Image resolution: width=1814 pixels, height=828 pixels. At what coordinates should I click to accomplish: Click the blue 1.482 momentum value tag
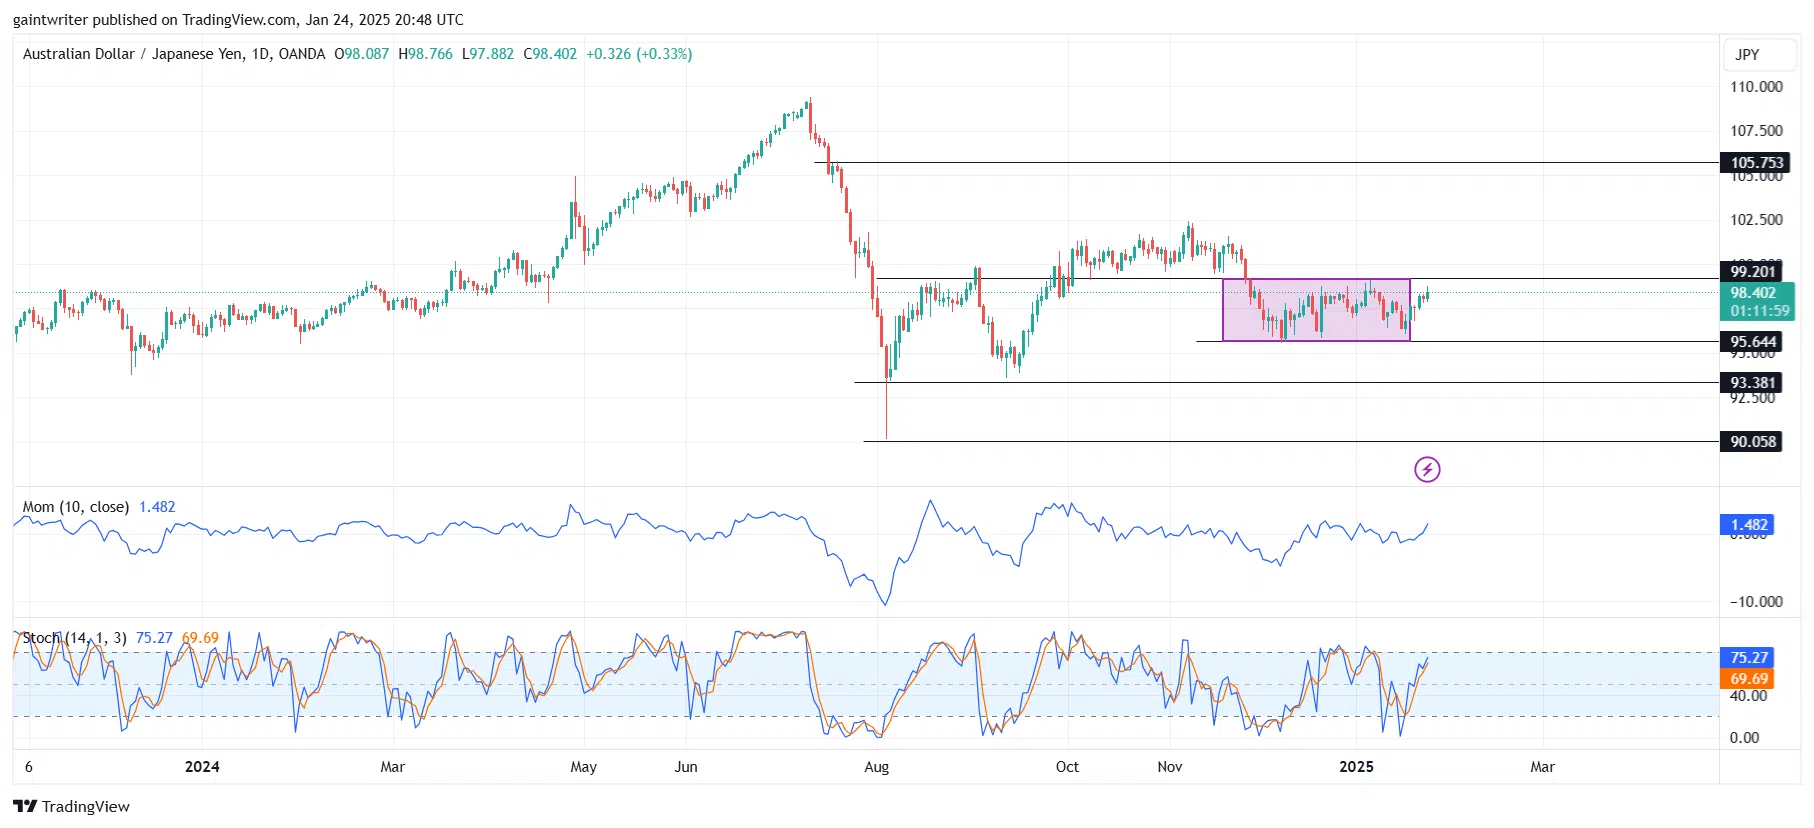[x=1748, y=525]
